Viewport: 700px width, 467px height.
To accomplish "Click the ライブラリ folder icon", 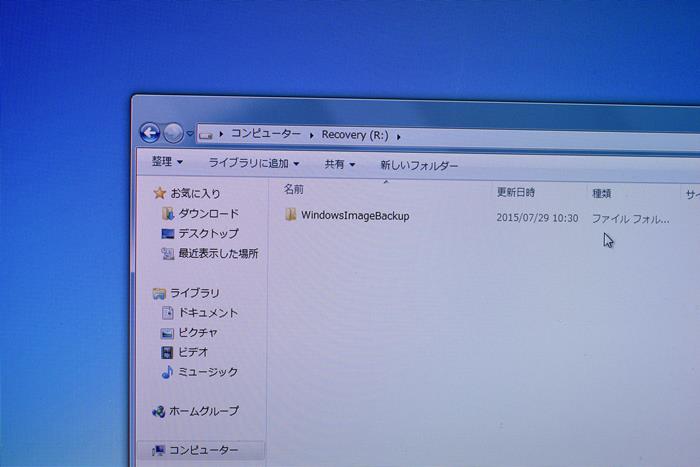I will 159,294.
